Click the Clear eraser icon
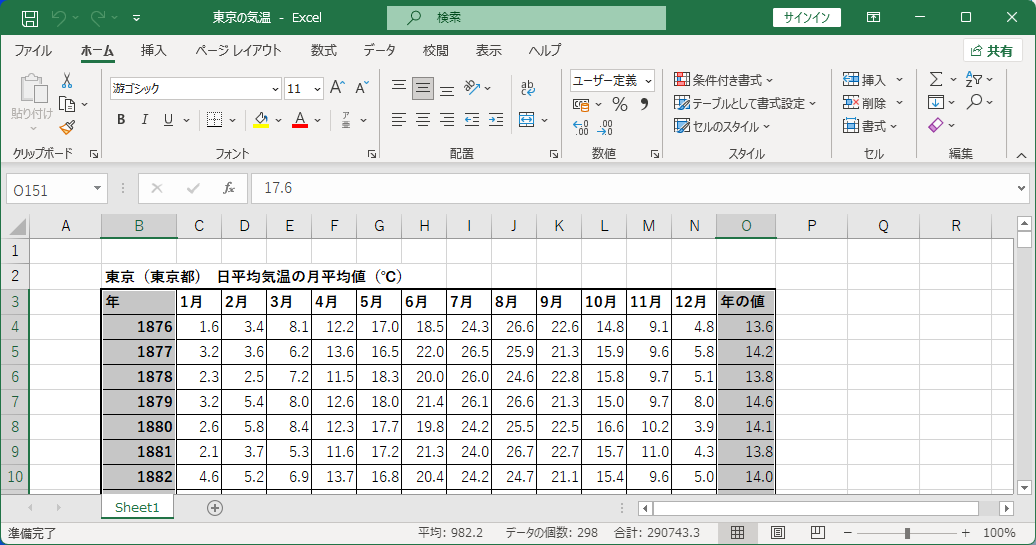Viewport: 1036px width, 545px height. tap(936, 125)
